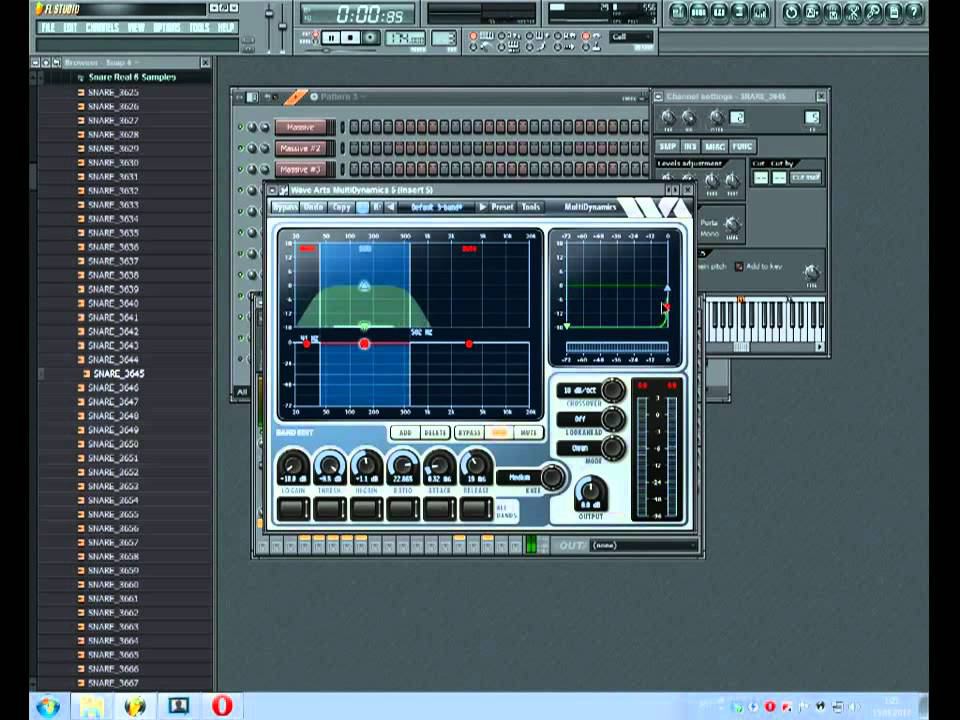Enable the Add to key checkbox
Image resolution: width=960 pixels, height=720 pixels.
pyautogui.click(x=739, y=266)
